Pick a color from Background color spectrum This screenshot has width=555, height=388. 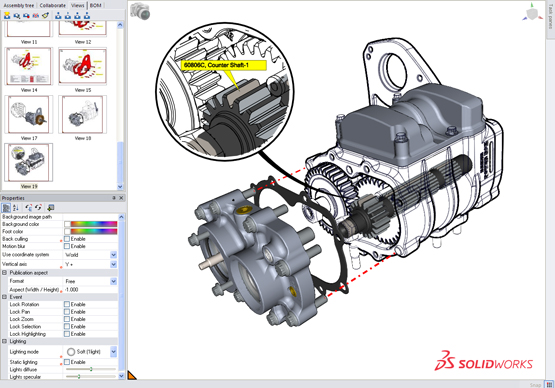[94, 224]
